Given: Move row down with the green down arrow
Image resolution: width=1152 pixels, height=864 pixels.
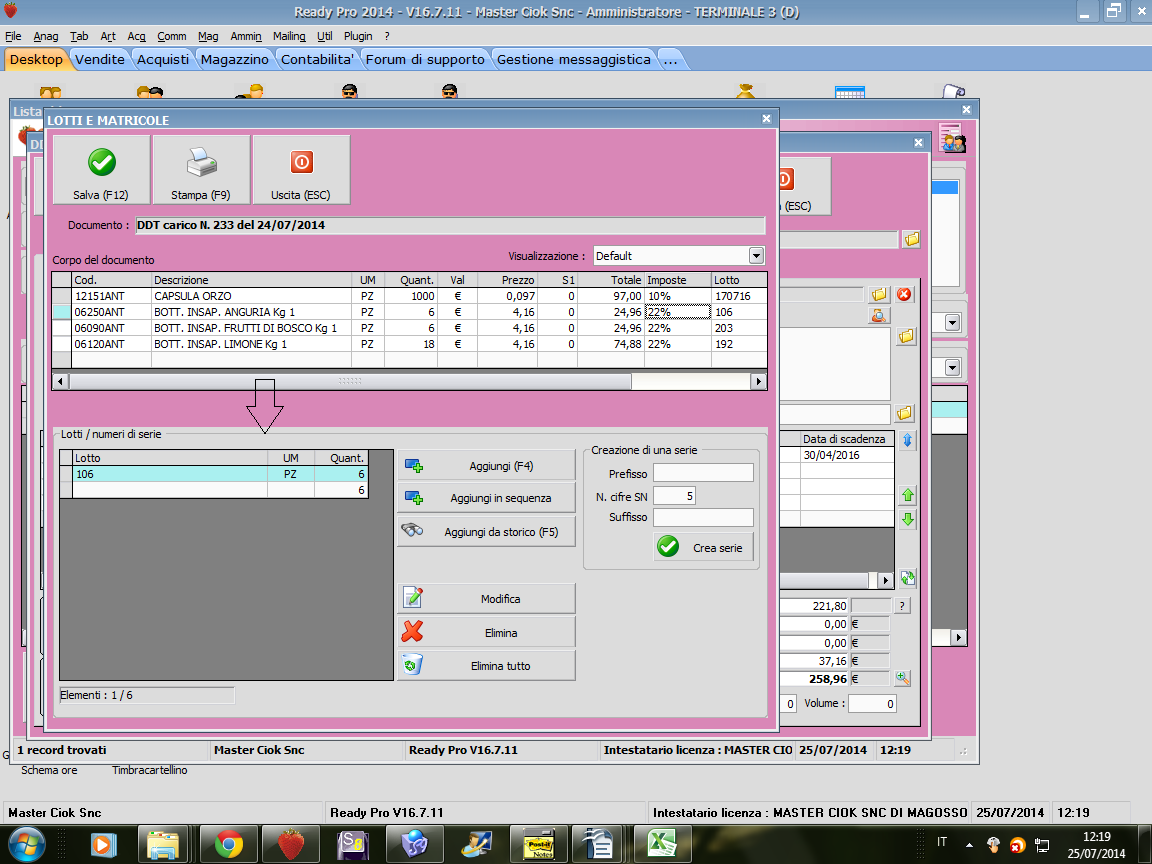Looking at the screenshot, I should pos(907,519).
